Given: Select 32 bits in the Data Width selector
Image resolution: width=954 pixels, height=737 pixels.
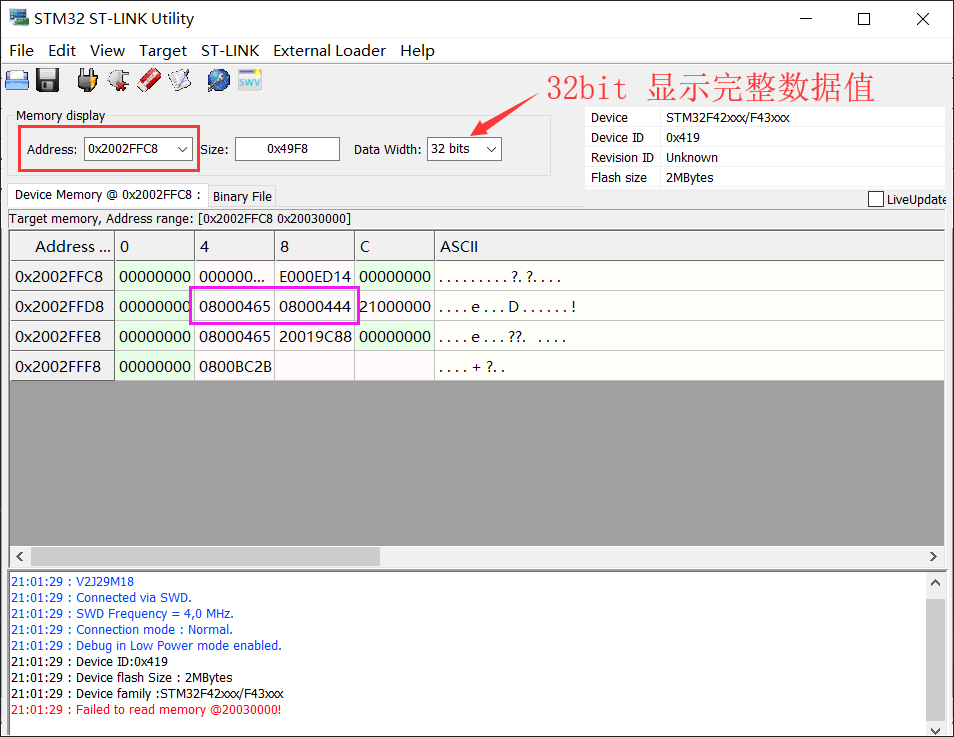Looking at the screenshot, I should tap(464, 148).
